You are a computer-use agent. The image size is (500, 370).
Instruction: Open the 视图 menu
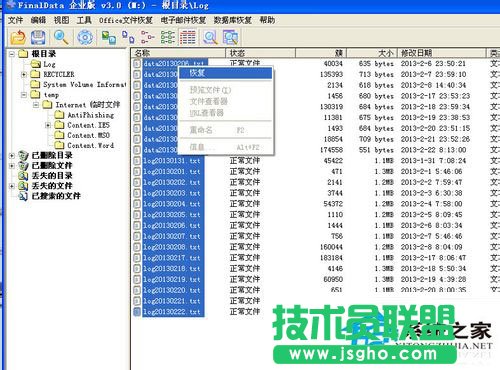coord(61,20)
